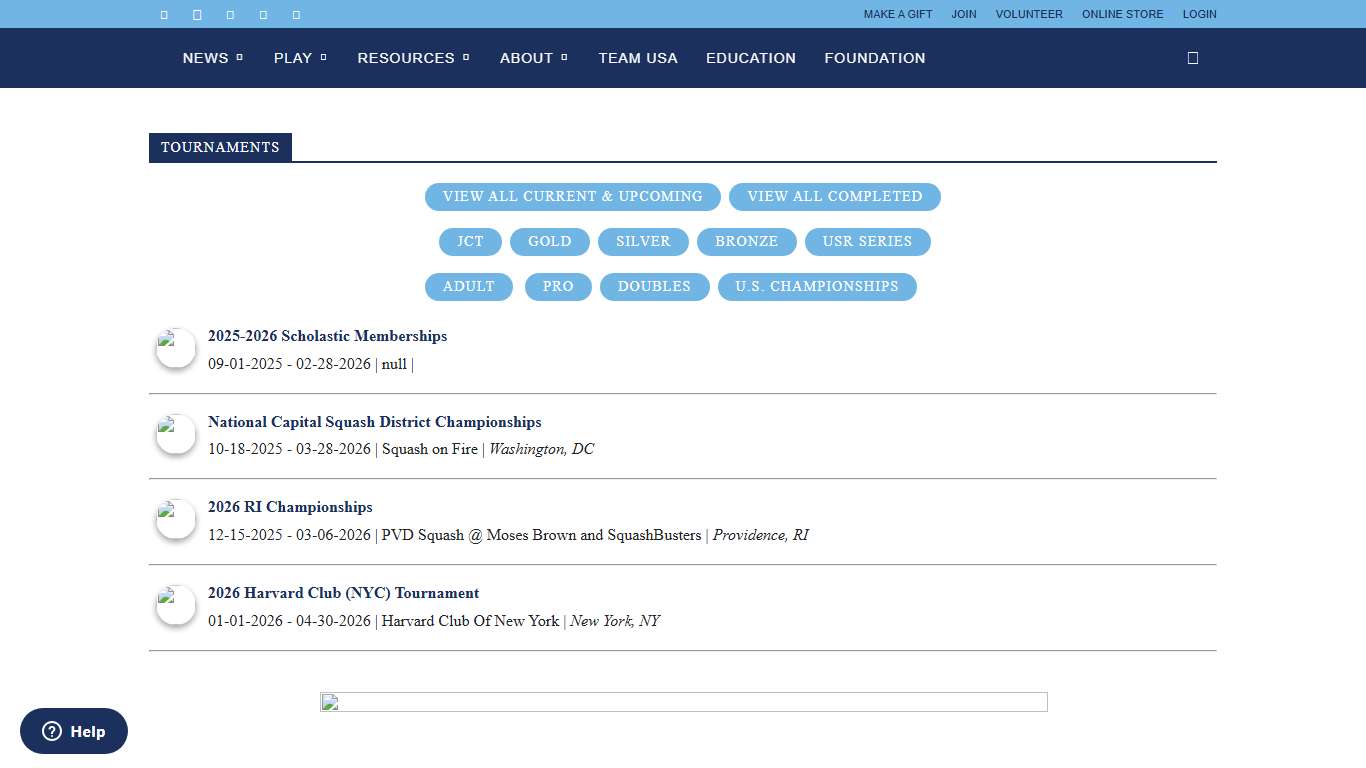Viewport: 1366px width, 768px height.
Task: Open 2026 RI Championships tournament page
Action: click(x=290, y=507)
